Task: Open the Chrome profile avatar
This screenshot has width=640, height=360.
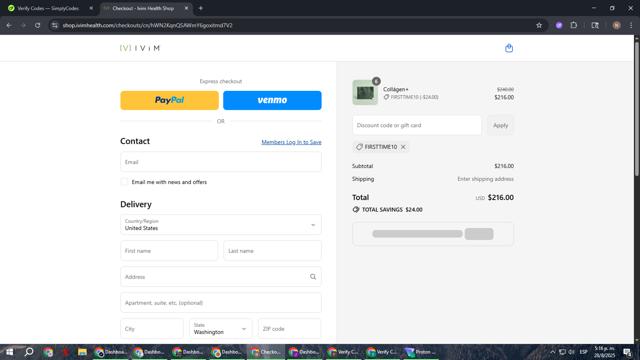Action: tap(616, 25)
